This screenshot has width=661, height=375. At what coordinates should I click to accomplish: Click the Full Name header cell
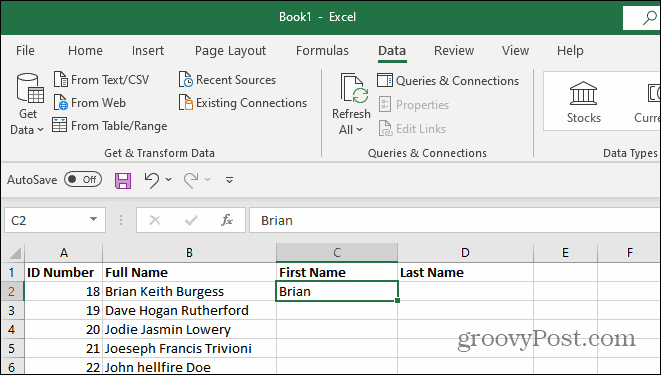(x=189, y=272)
